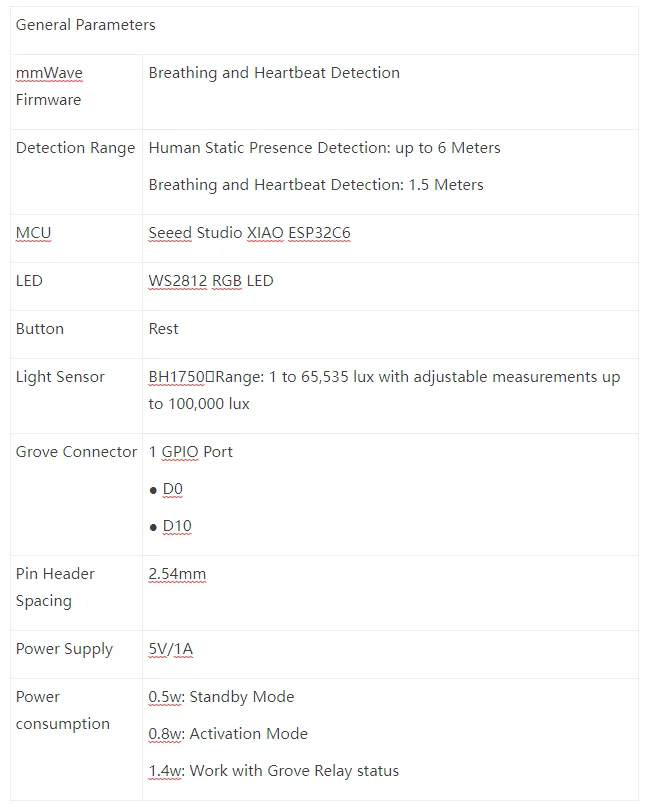Click the 2.54mm pin spacing value
Screen dimensions: 651x810
pyautogui.click(x=177, y=574)
